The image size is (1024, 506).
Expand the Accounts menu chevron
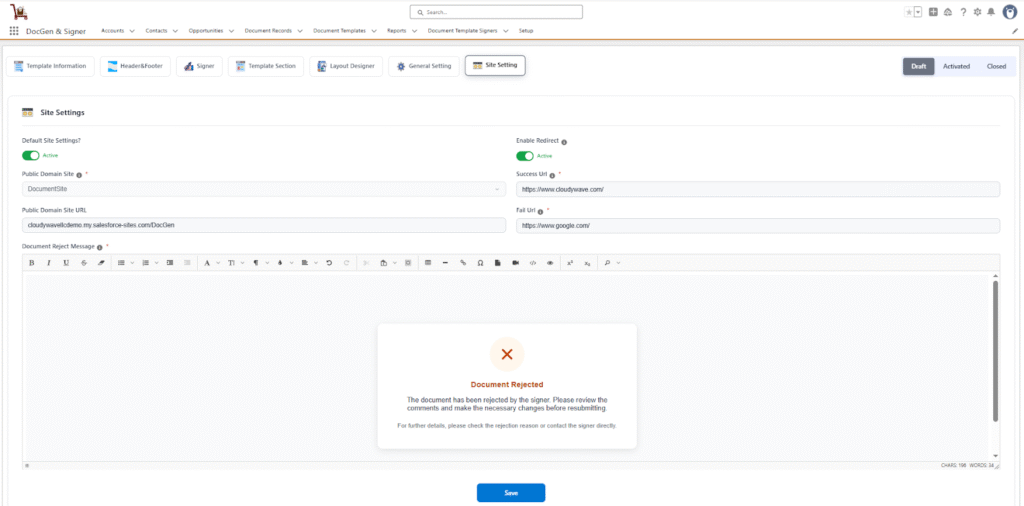click(x=132, y=31)
